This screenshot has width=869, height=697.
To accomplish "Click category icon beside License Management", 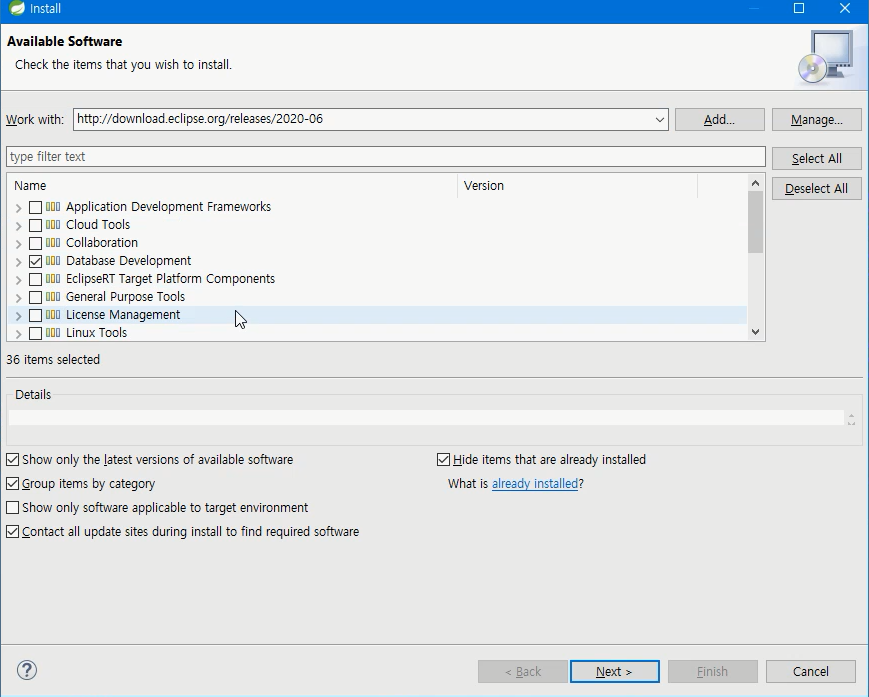I will pos(53,315).
